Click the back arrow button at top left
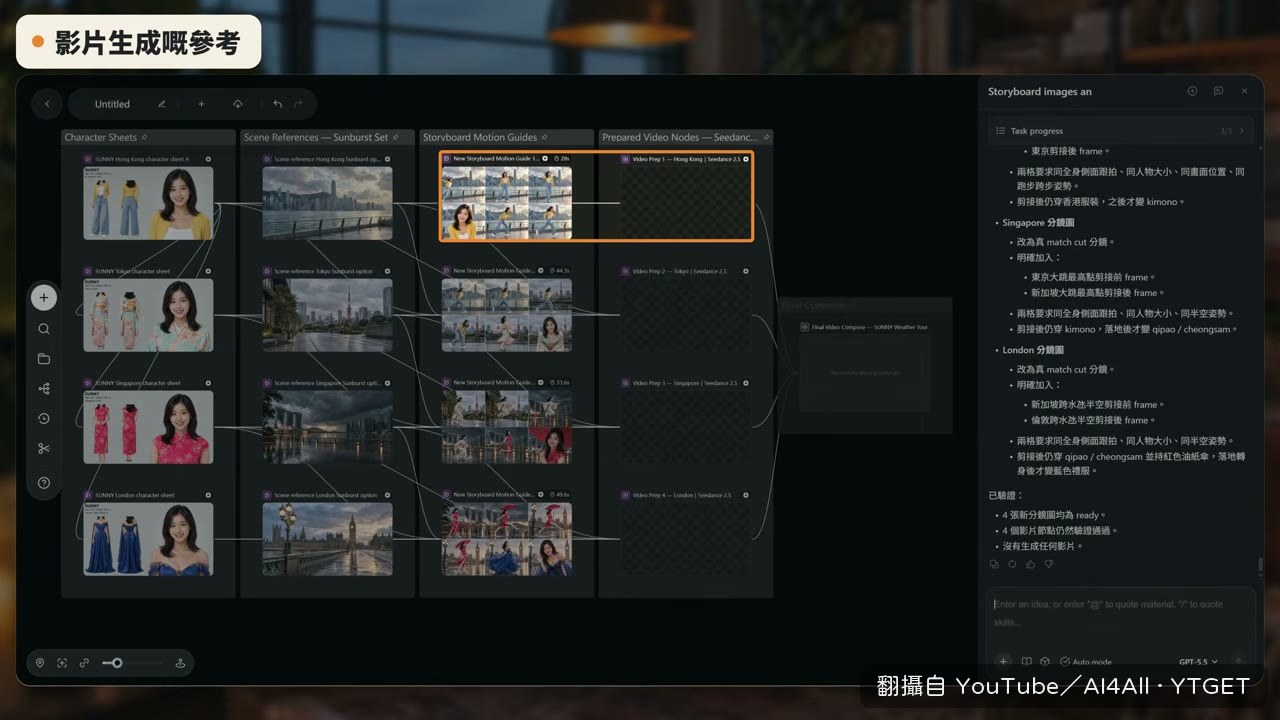This screenshot has height=720, width=1280. (46, 104)
